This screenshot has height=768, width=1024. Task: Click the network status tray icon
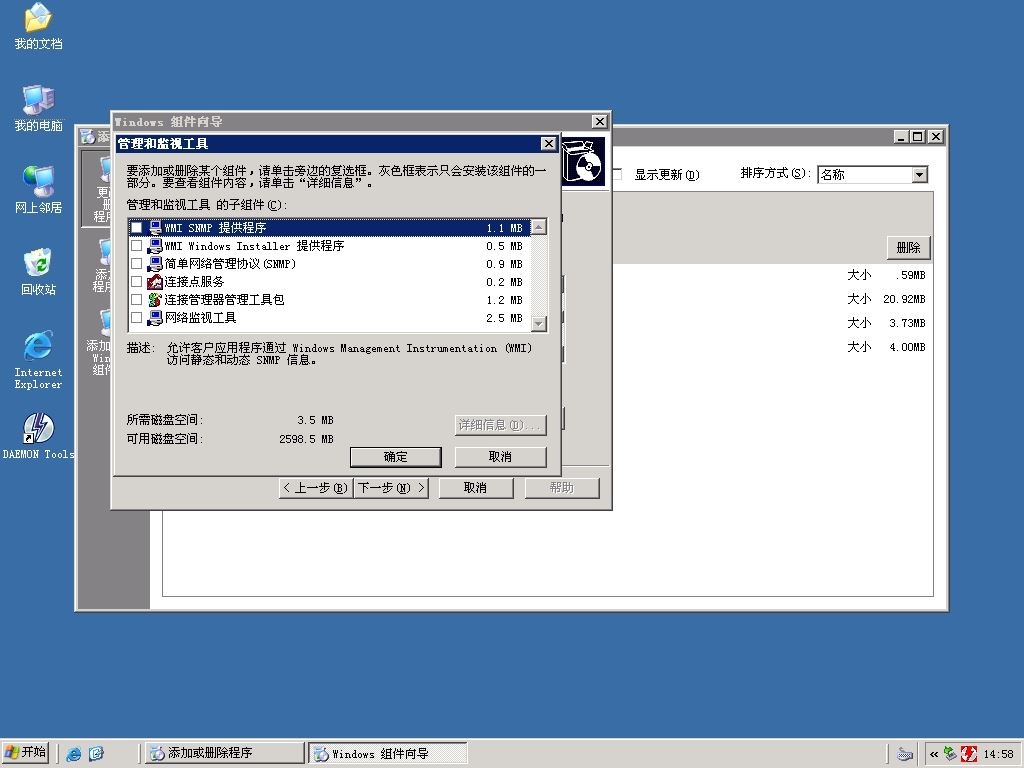[951, 754]
